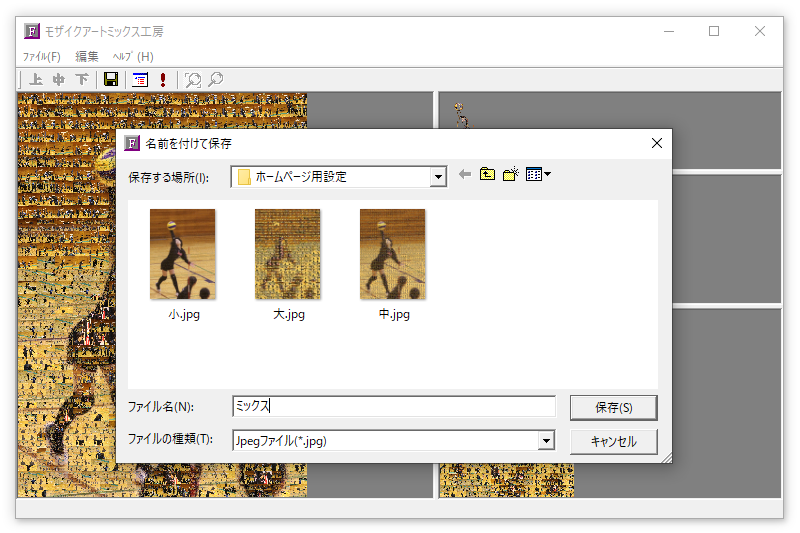The width and height of the screenshot is (800, 533).
Task: Click the 中 (middle) toolbar icon
Action: coord(59,80)
